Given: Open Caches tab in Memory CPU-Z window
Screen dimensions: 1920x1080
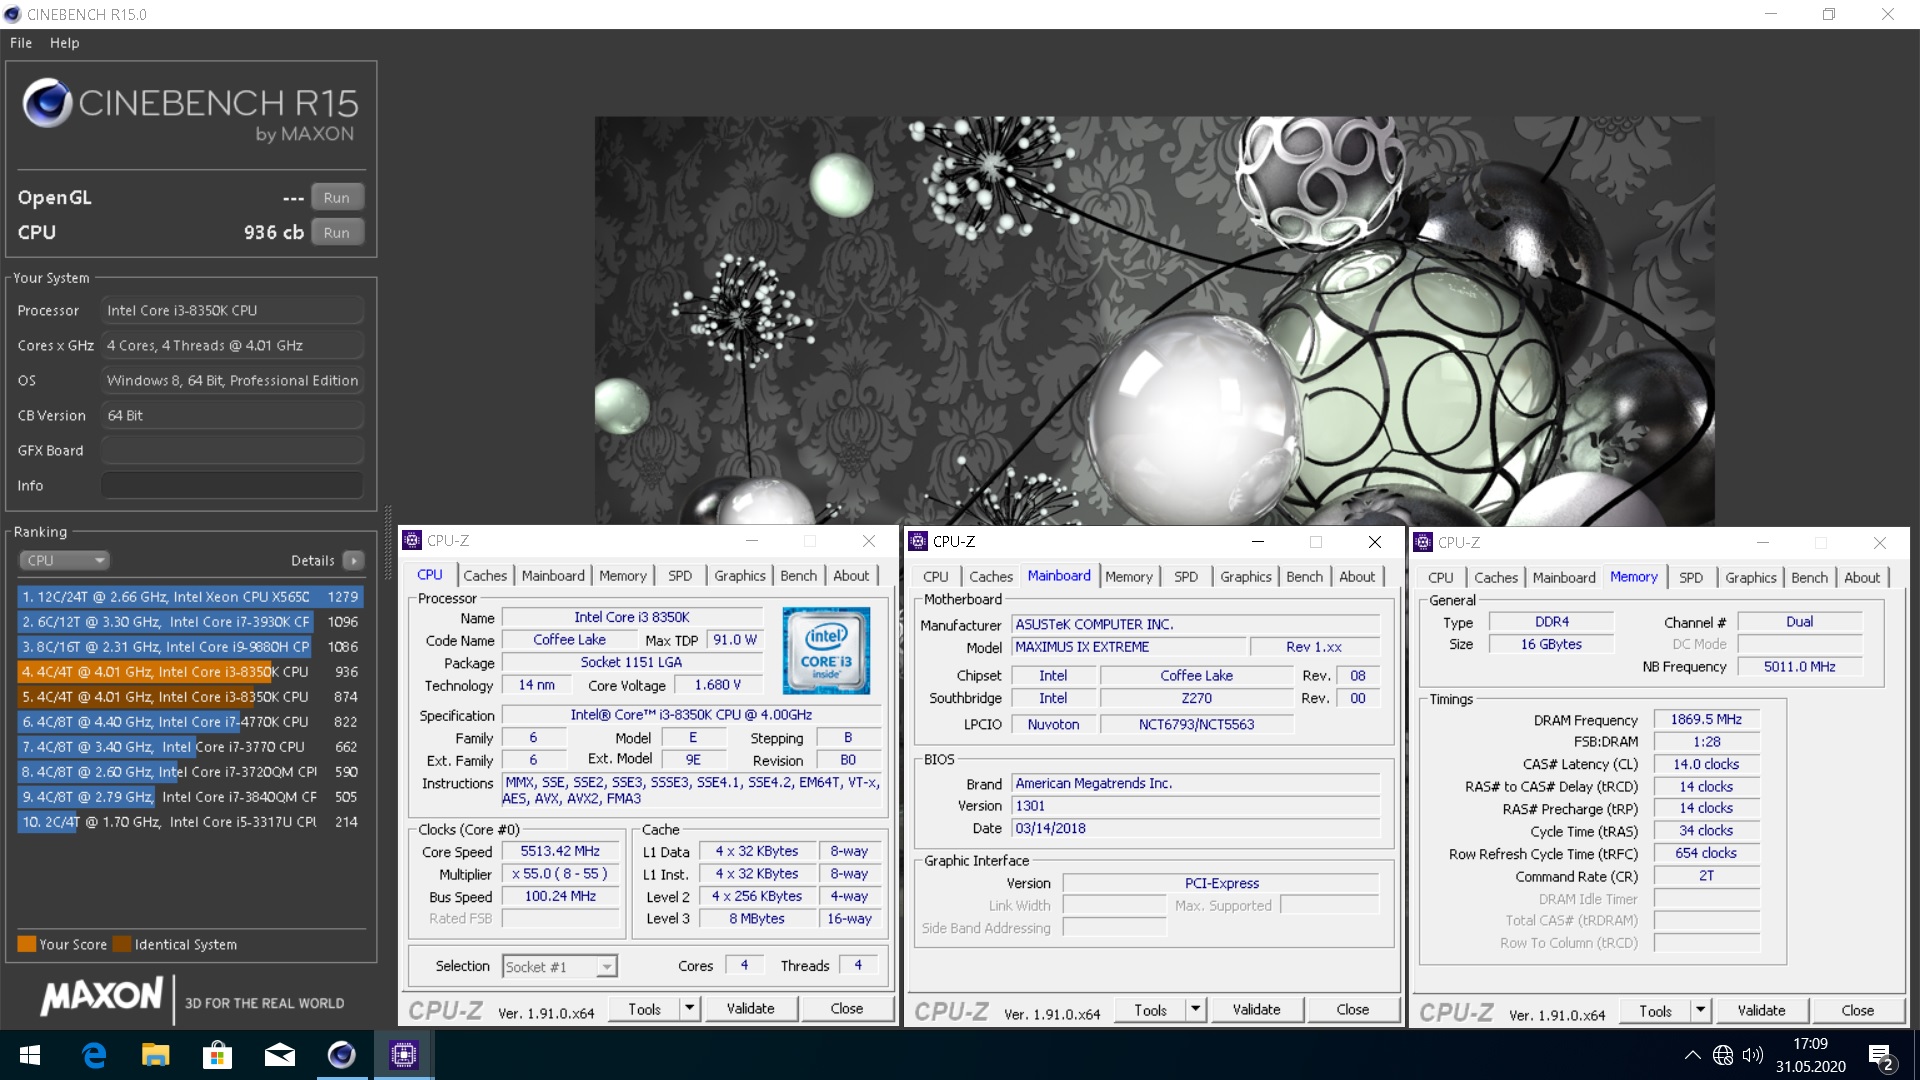Looking at the screenshot, I should click(1496, 578).
